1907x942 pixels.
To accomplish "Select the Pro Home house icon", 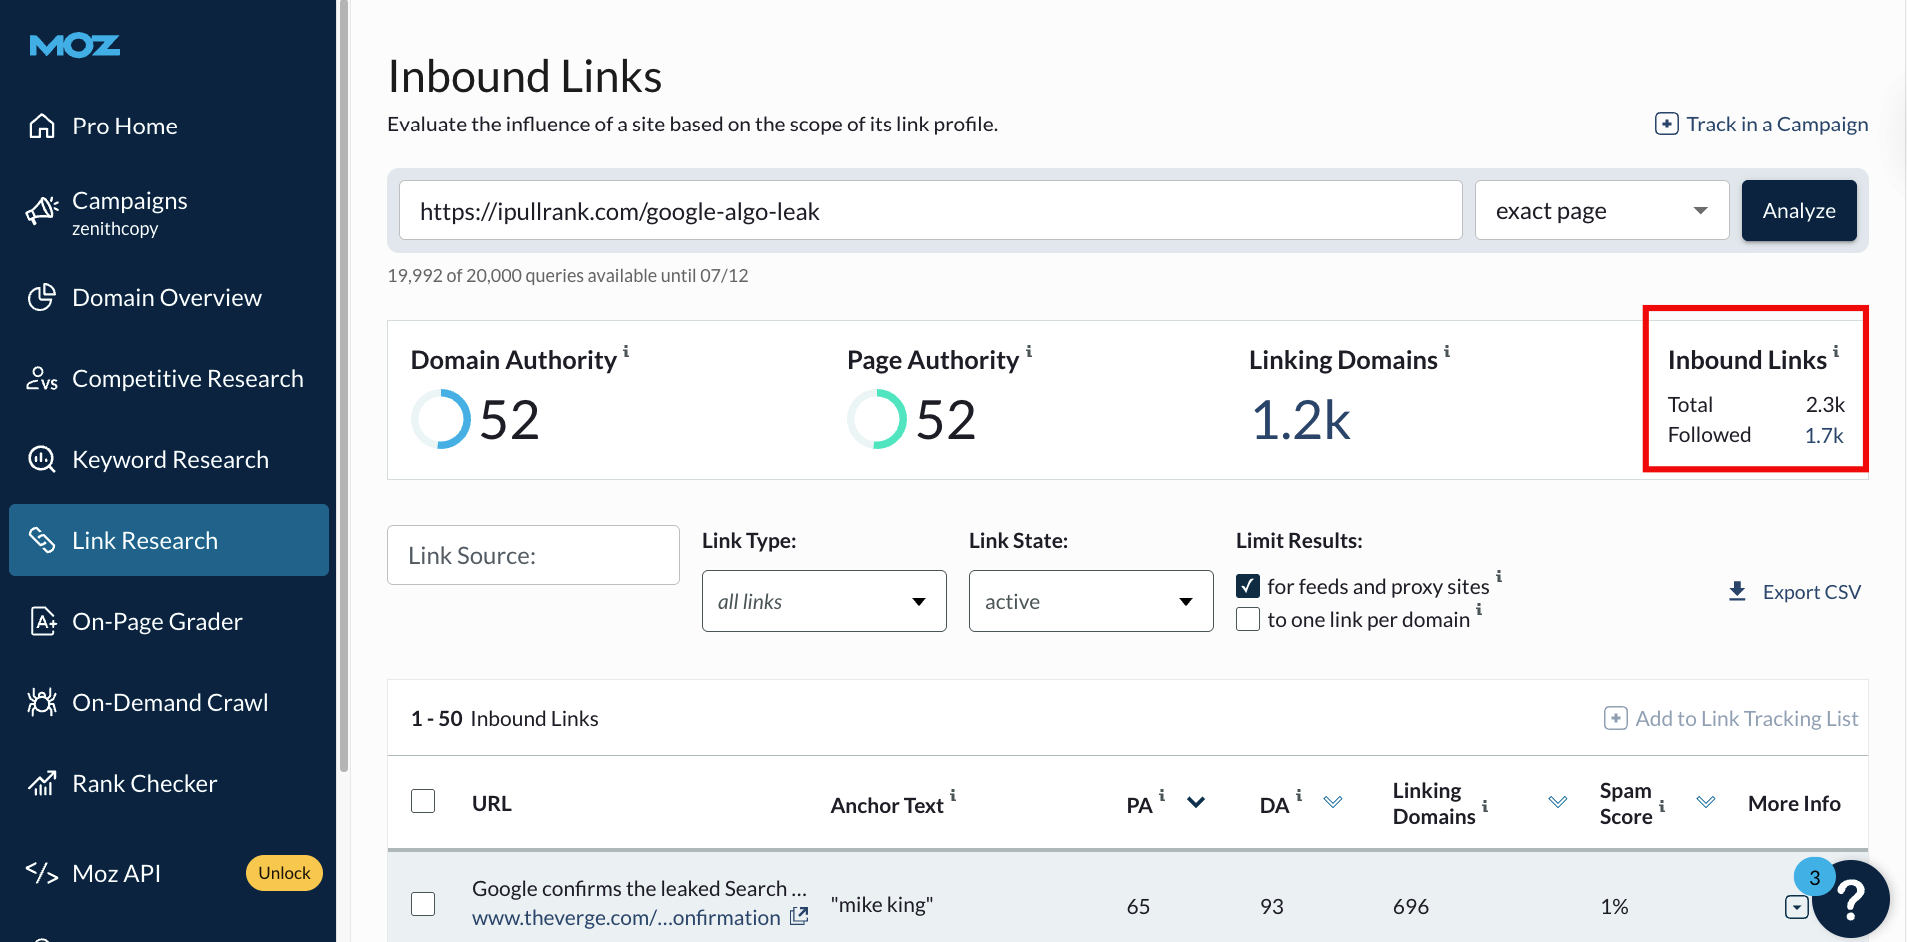I will [41, 125].
